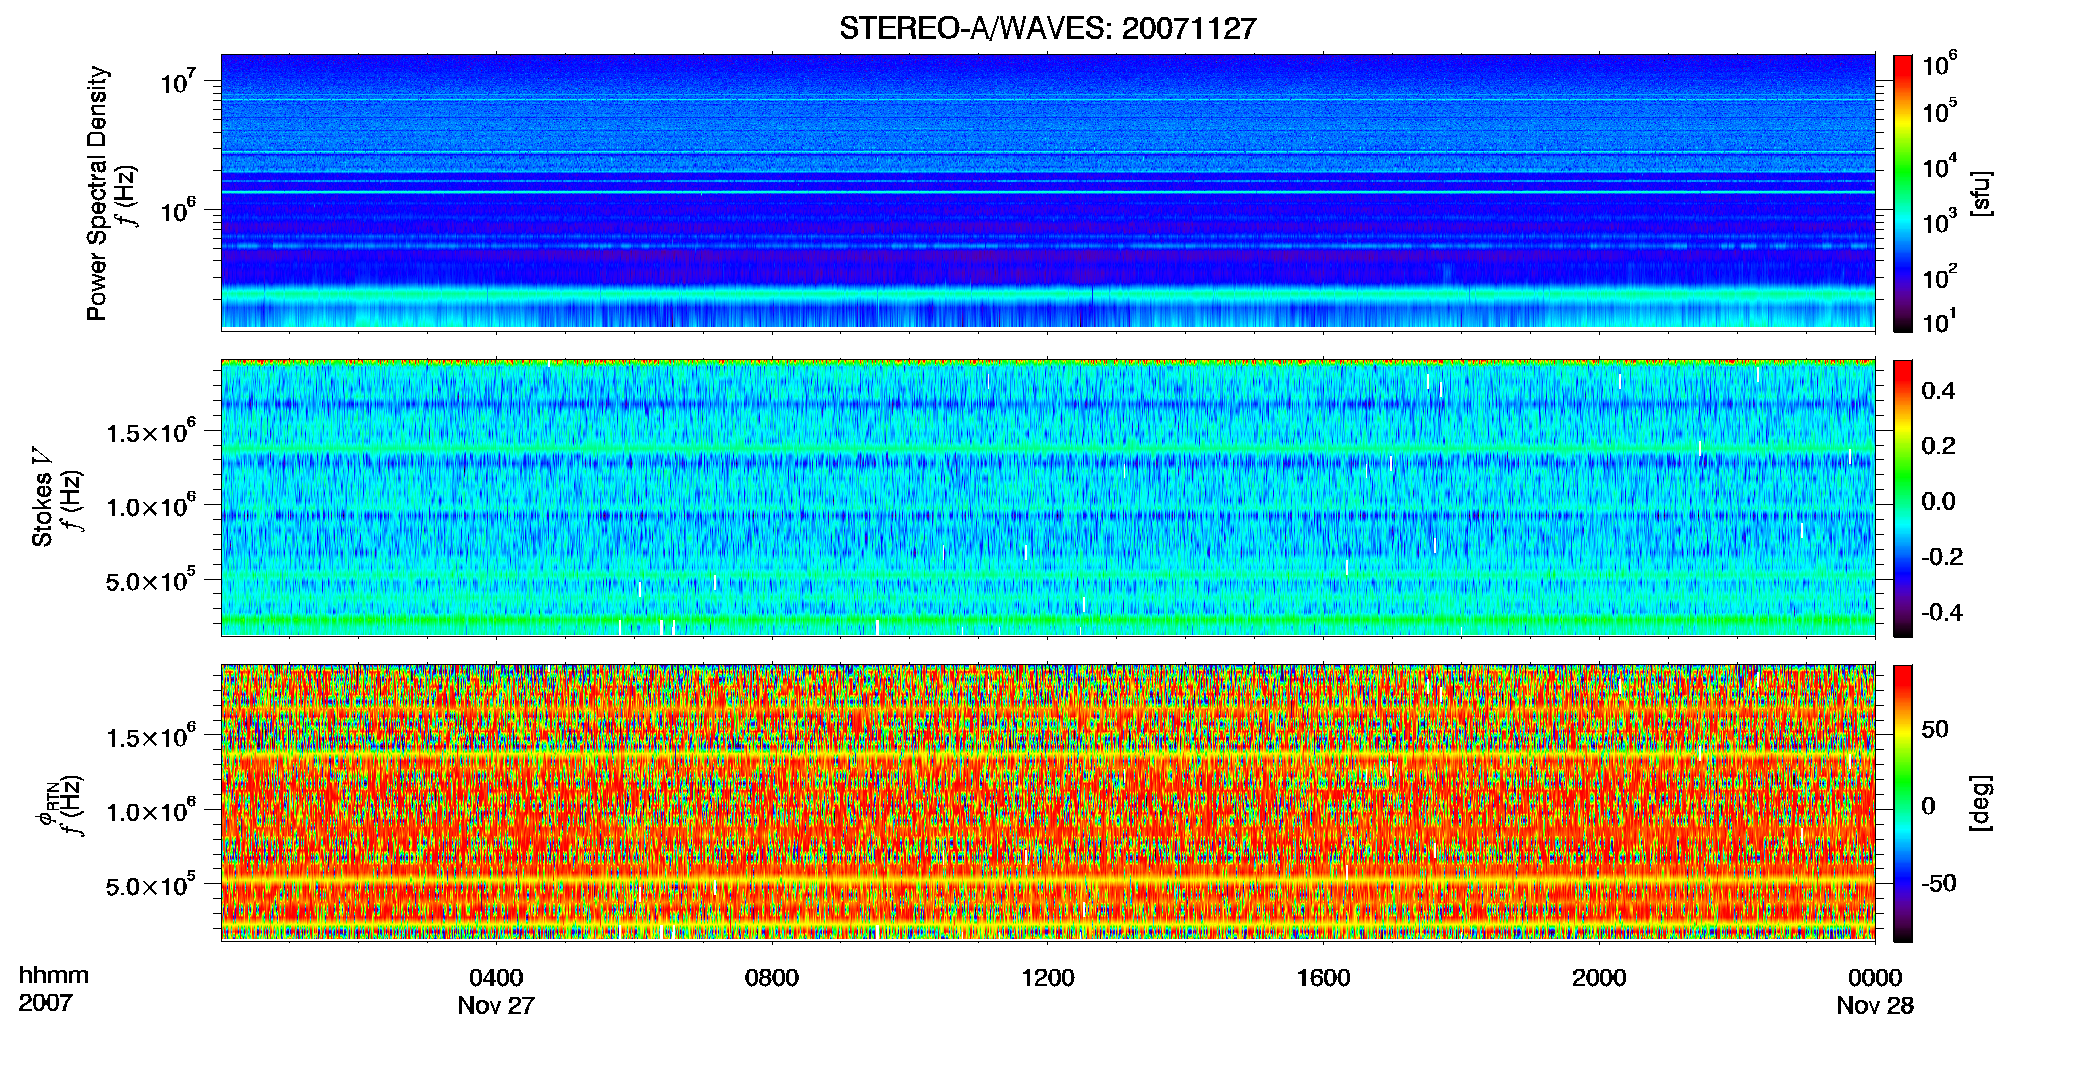
Task: Click the Power Spectral Density spectrogram panel
Action: pyautogui.click(x=1047, y=191)
